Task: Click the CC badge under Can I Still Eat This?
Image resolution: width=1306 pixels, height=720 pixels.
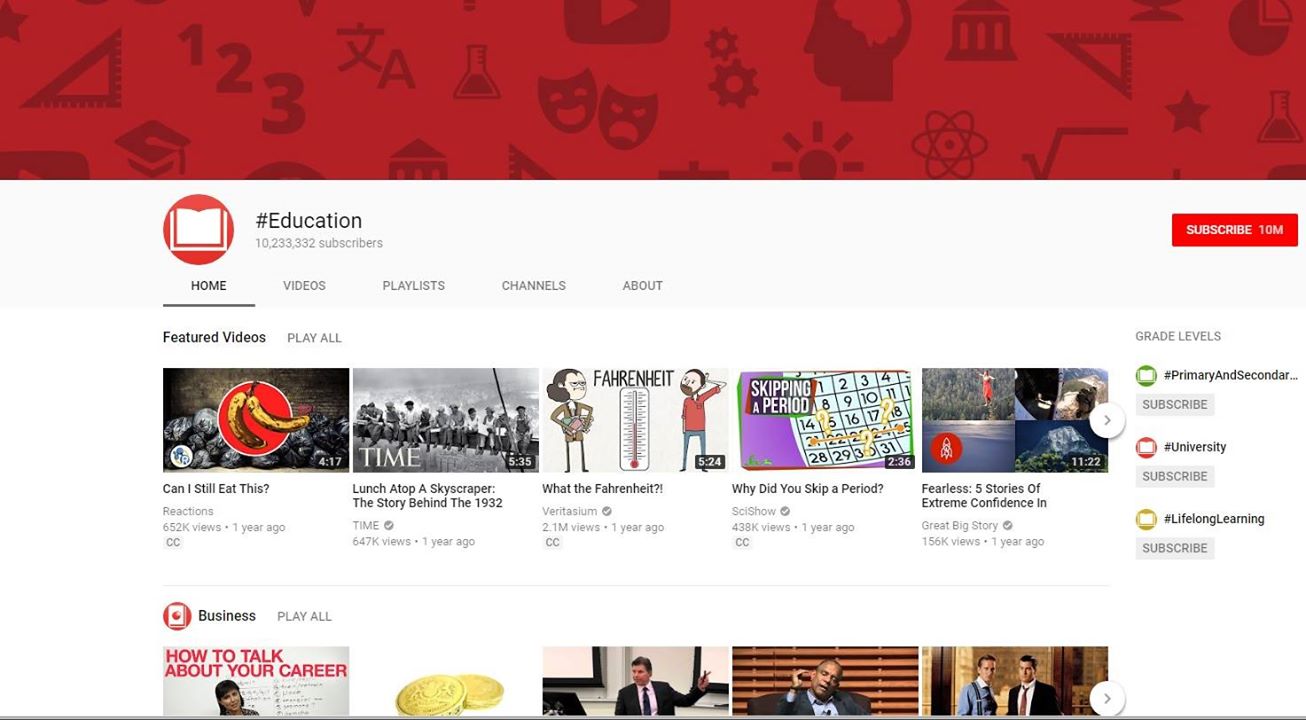Action: [x=173, y=542]
